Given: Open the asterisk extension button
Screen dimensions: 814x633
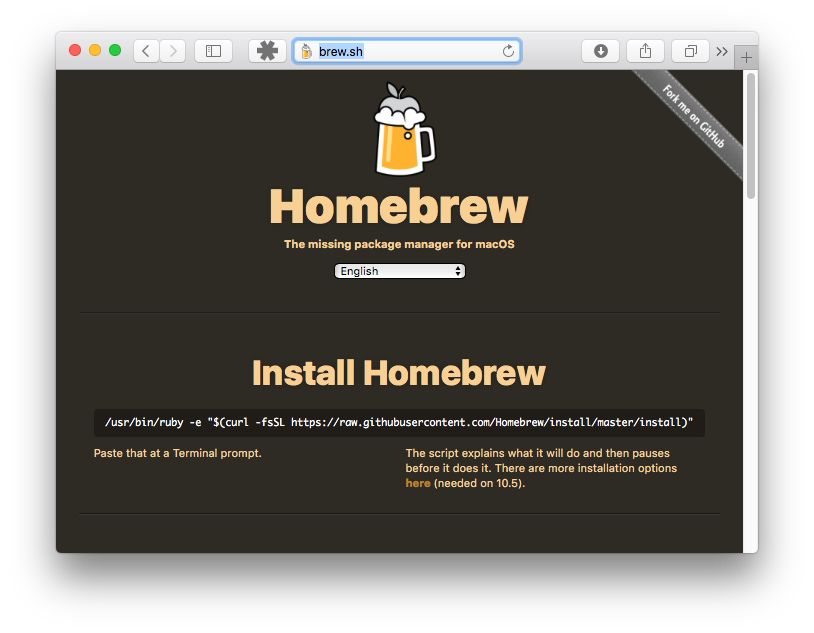Looking at the screenshot, I should click(267, 51).
